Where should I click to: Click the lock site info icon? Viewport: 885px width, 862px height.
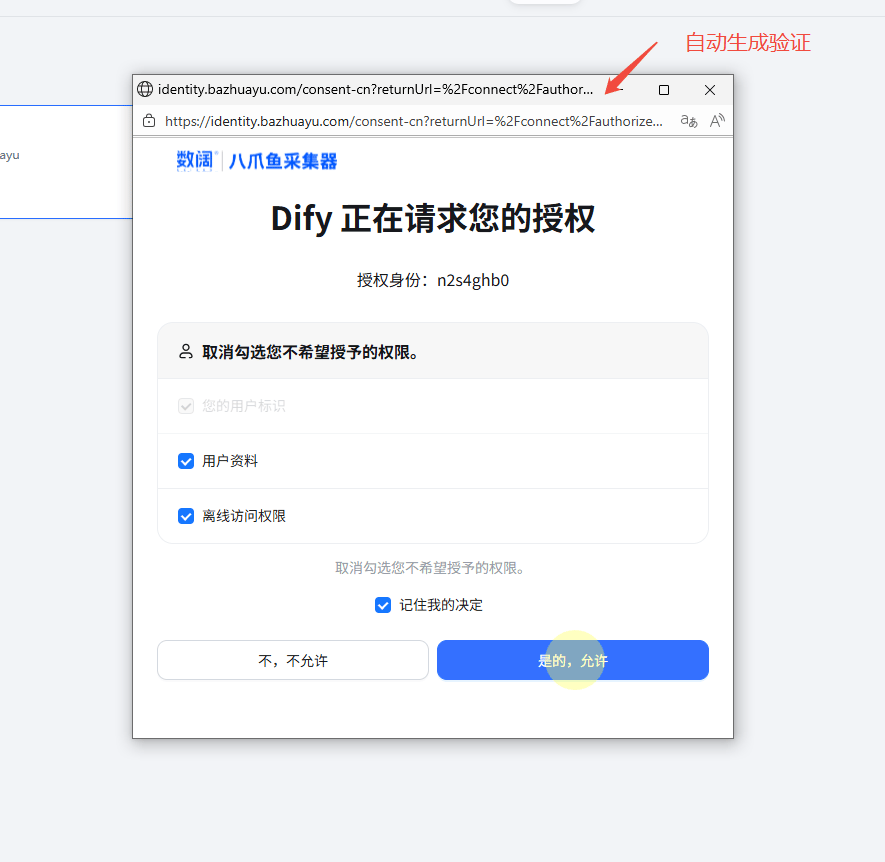click(149, 121)
